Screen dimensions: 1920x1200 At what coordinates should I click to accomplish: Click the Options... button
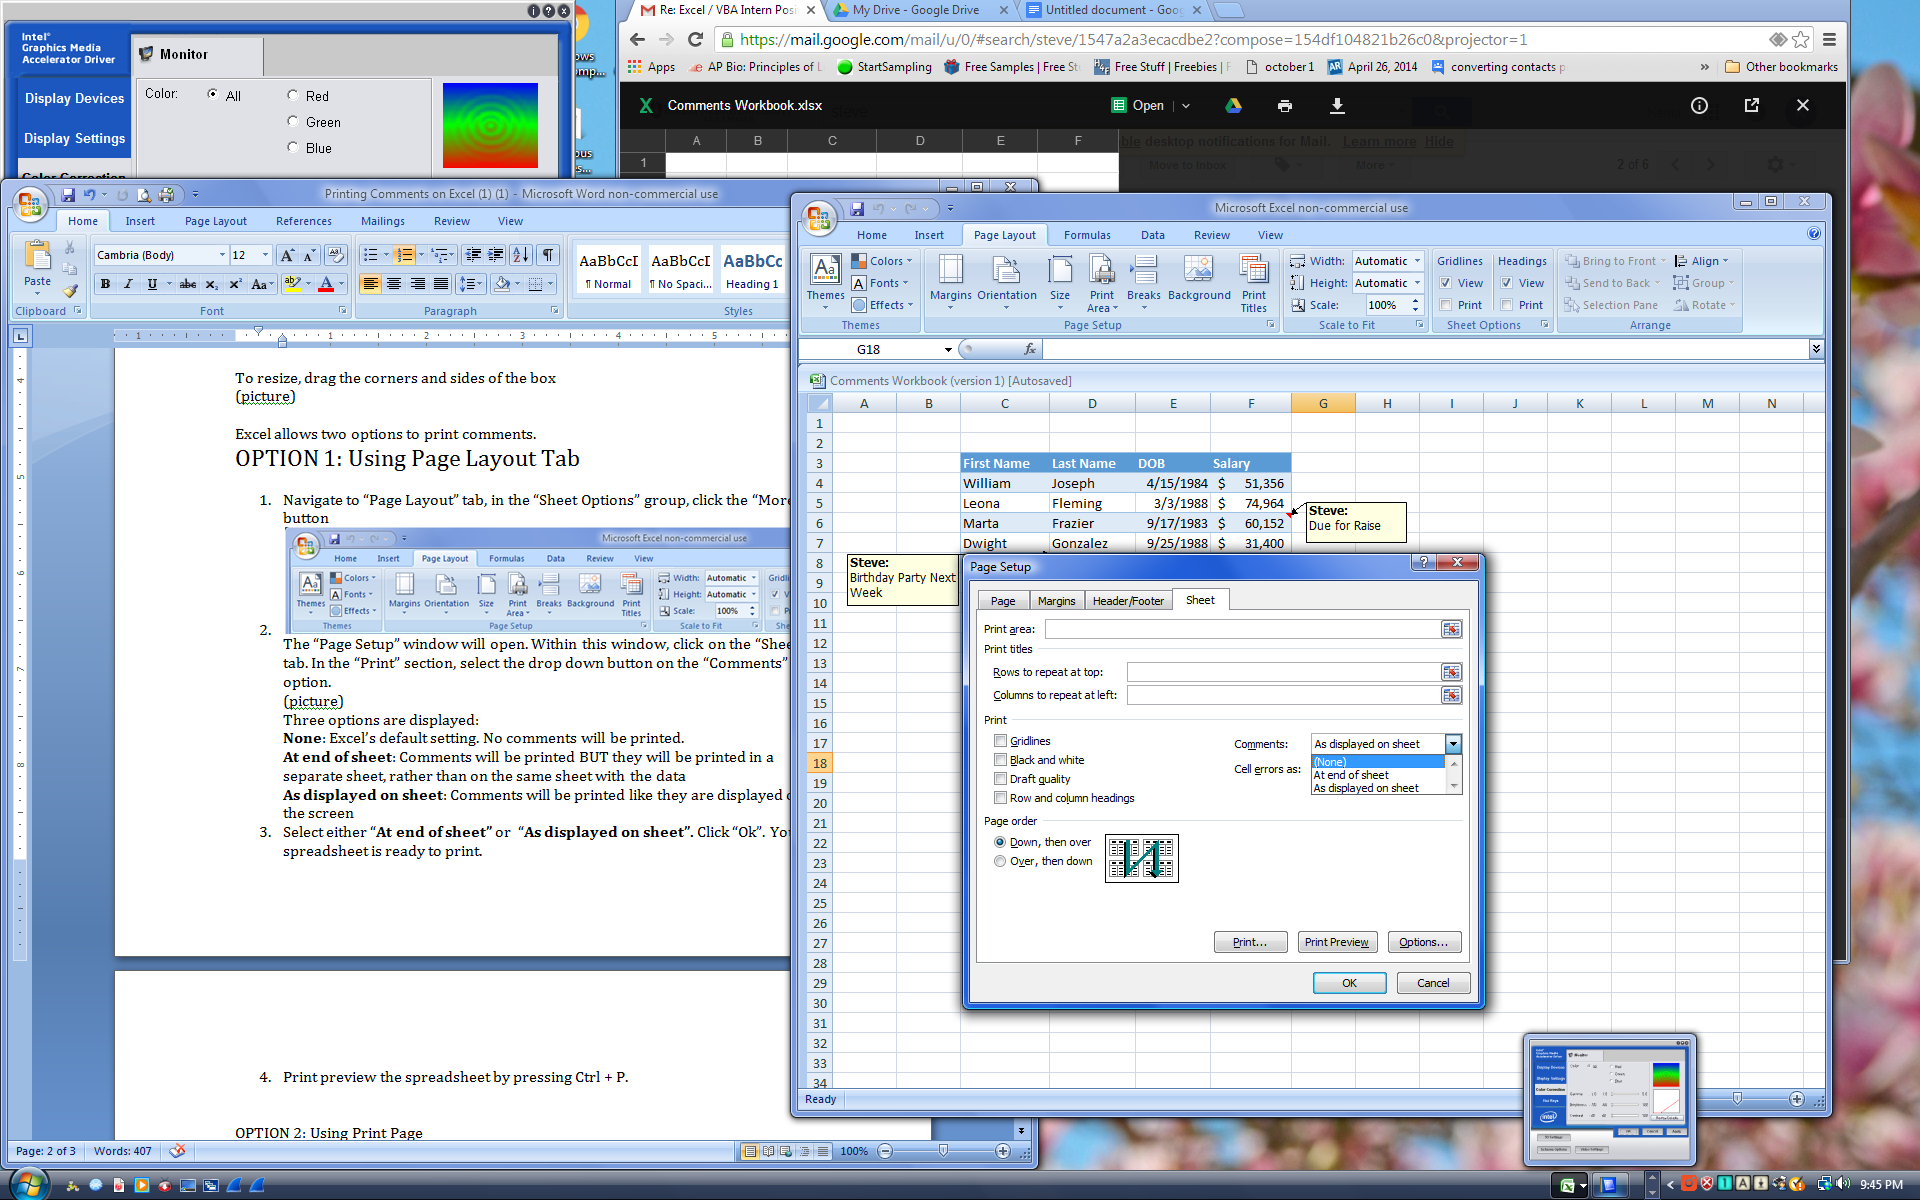[1423, 942]
